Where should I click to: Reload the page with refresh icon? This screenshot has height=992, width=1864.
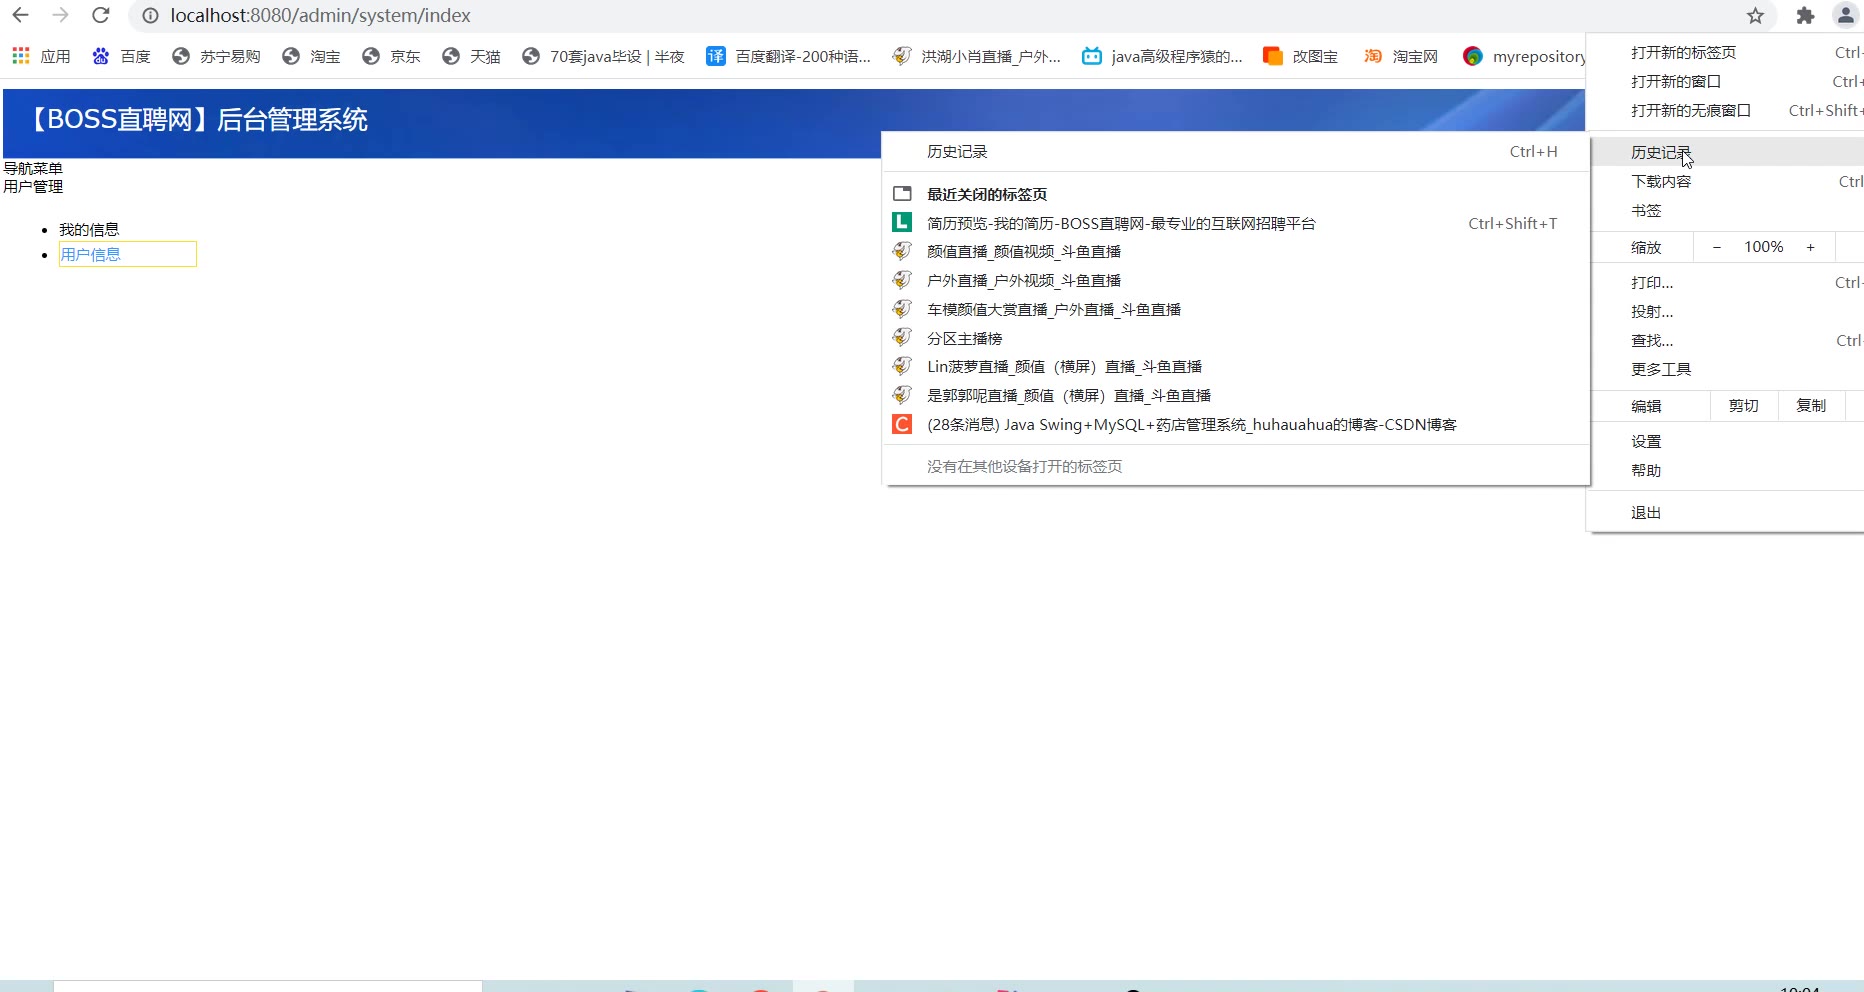100,15
